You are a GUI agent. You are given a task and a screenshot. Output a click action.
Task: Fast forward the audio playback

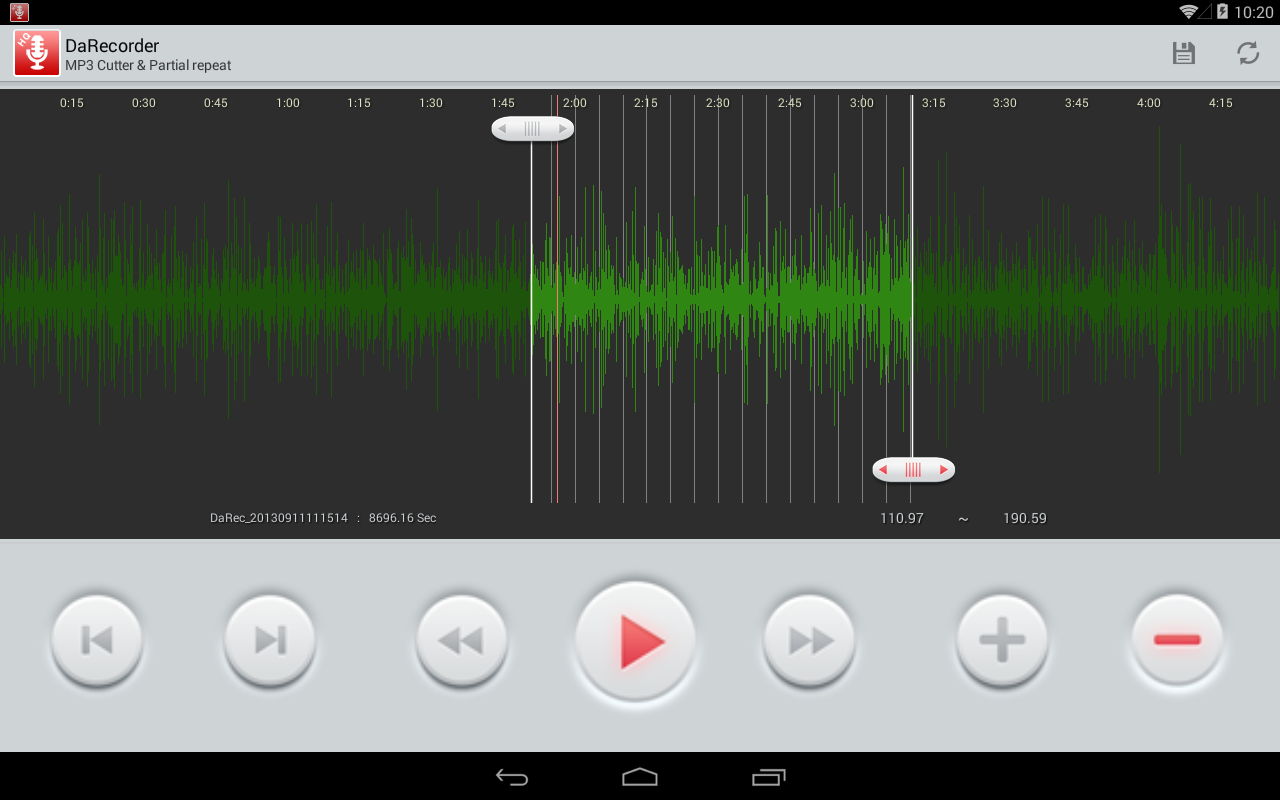810,640
